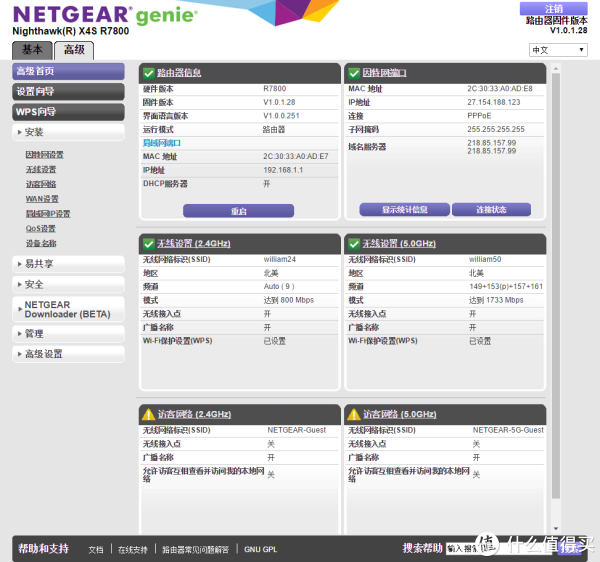This screenshot has height=562, width=600.
Task: Click the scrollbar up arrow
Action: tap(556, 68)
